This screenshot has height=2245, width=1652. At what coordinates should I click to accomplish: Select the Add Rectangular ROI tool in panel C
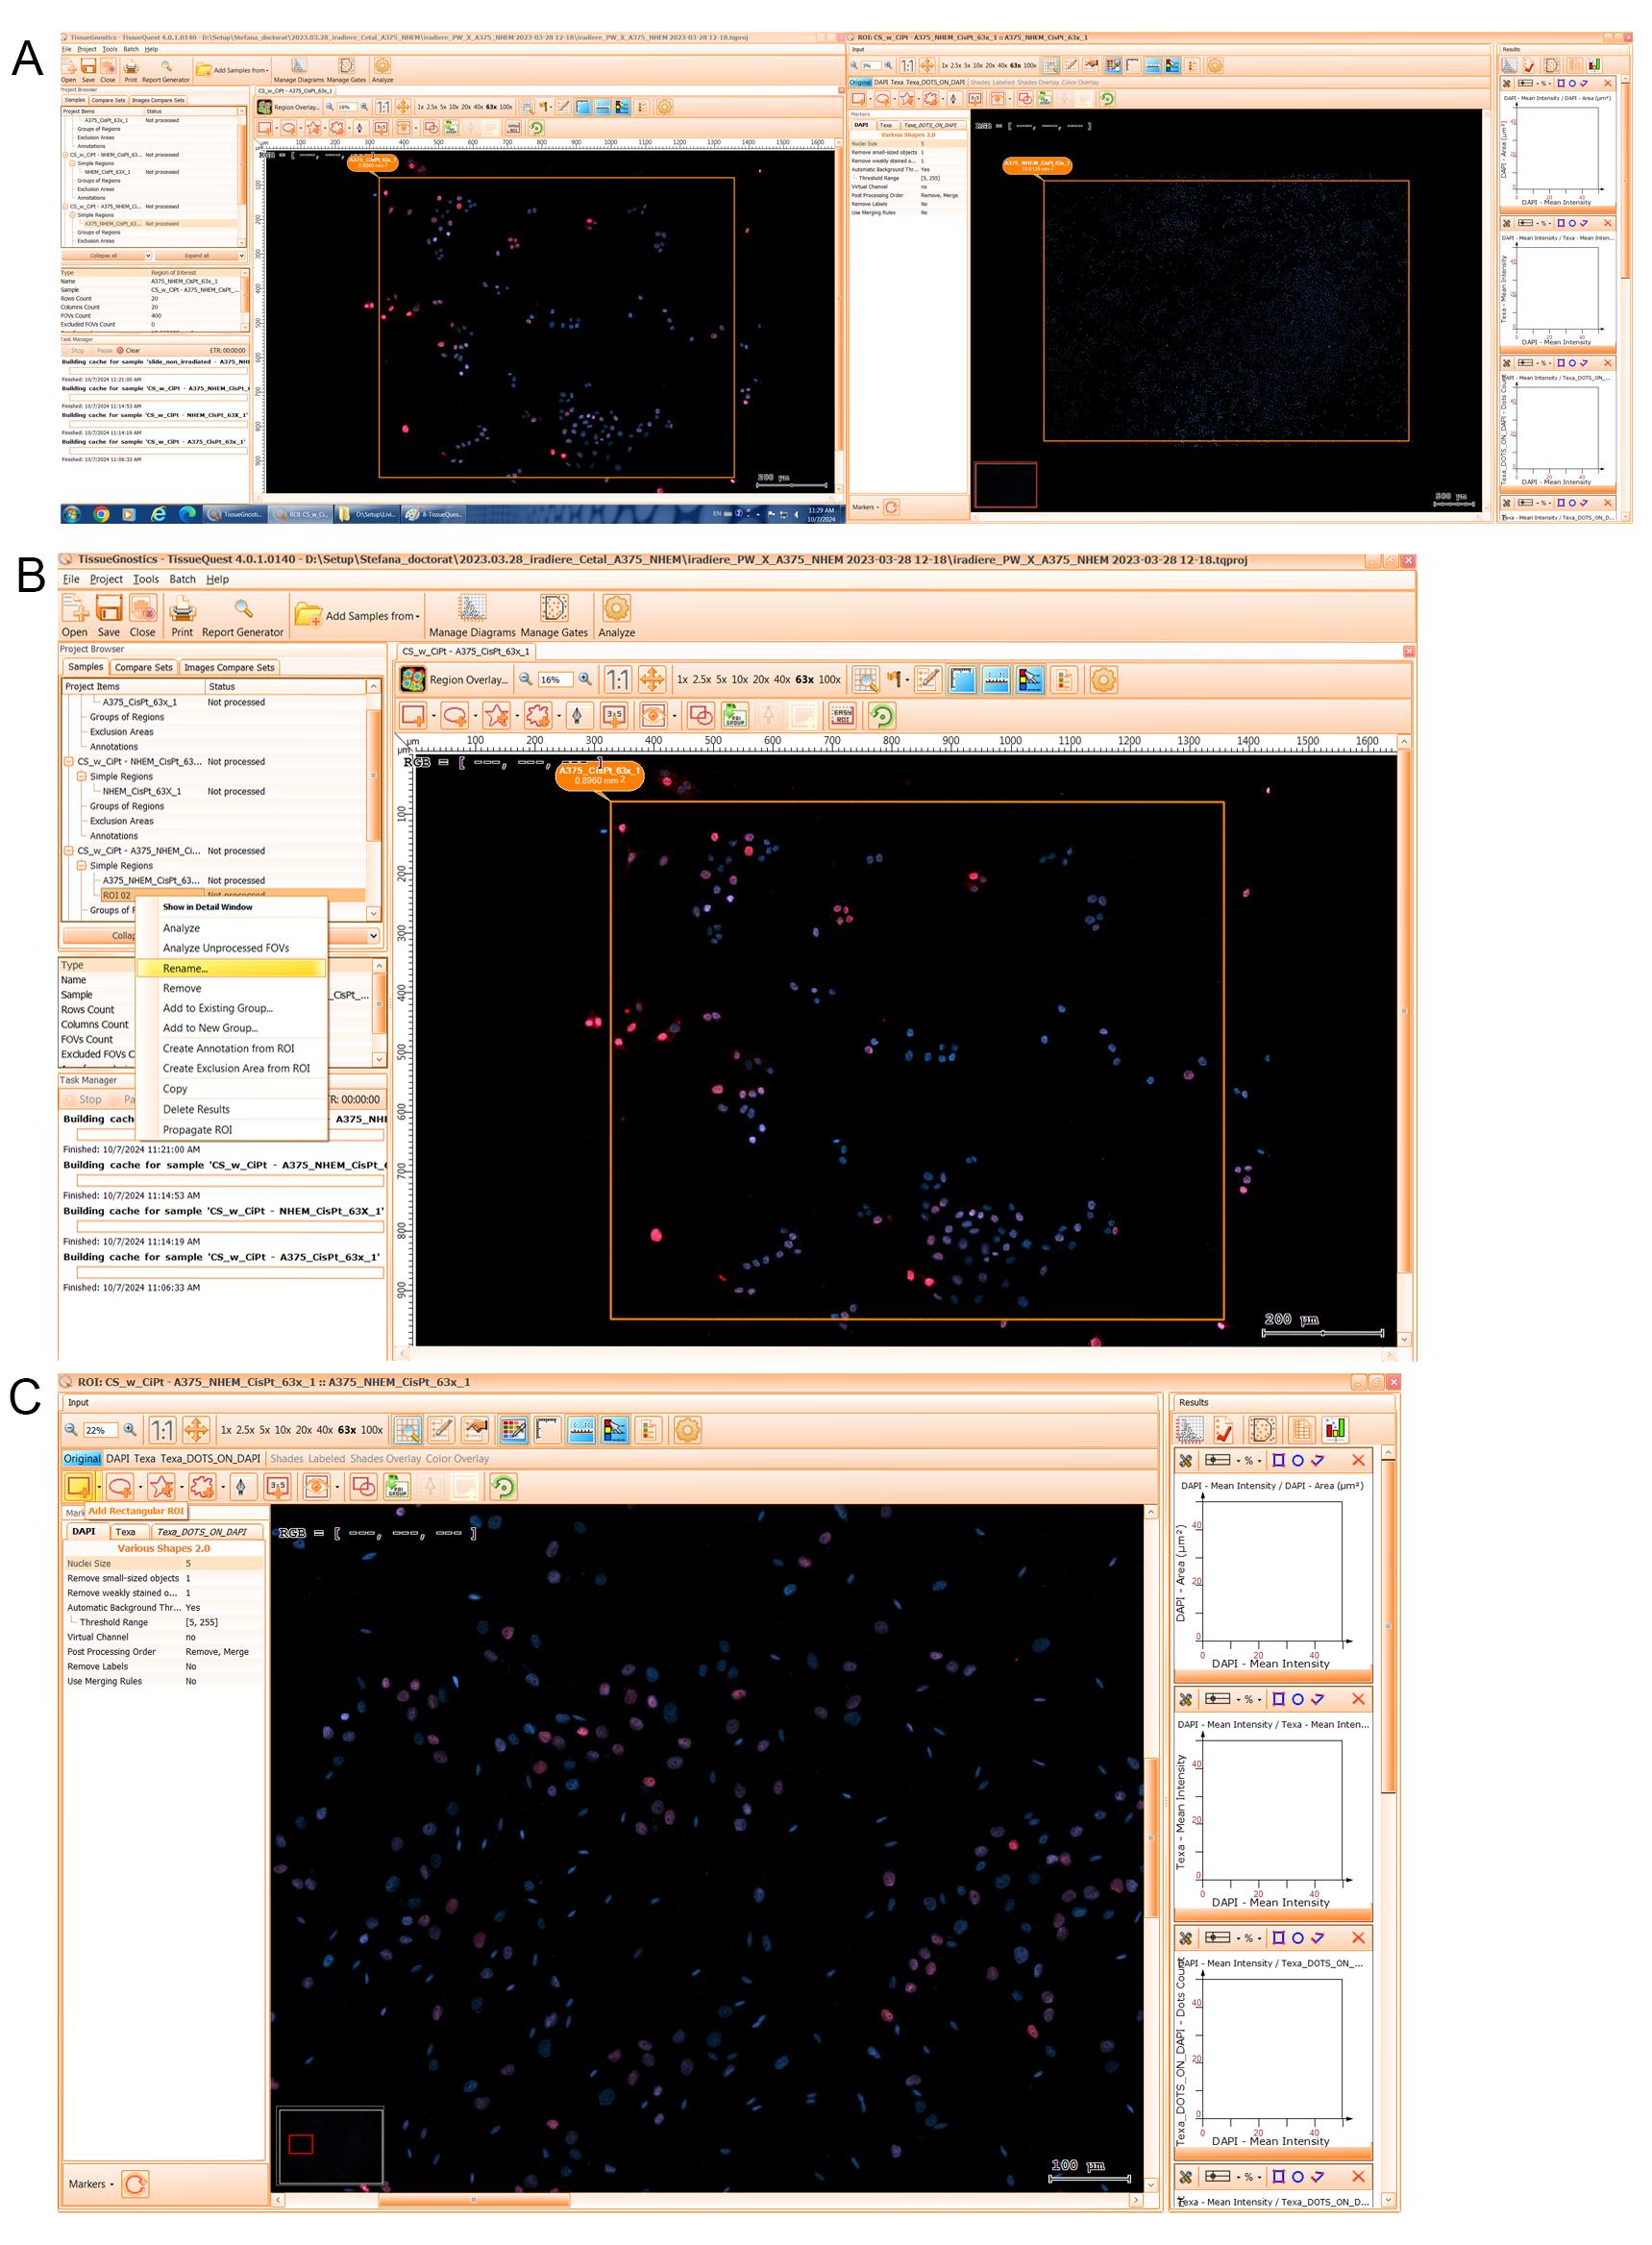[x=78, y=1486]
